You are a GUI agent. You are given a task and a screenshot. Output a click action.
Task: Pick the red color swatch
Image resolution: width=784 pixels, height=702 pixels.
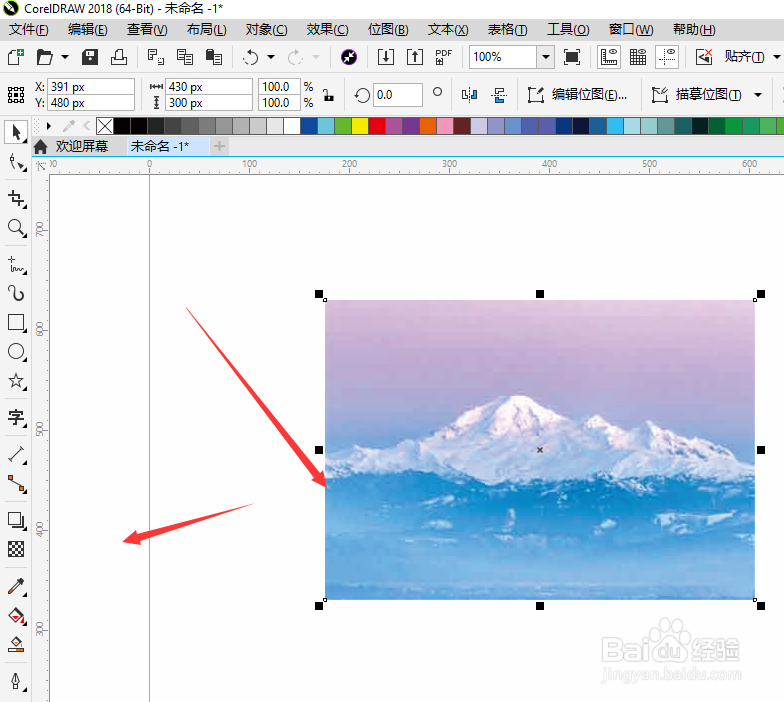pyautogui.click(x=377, y=126)
